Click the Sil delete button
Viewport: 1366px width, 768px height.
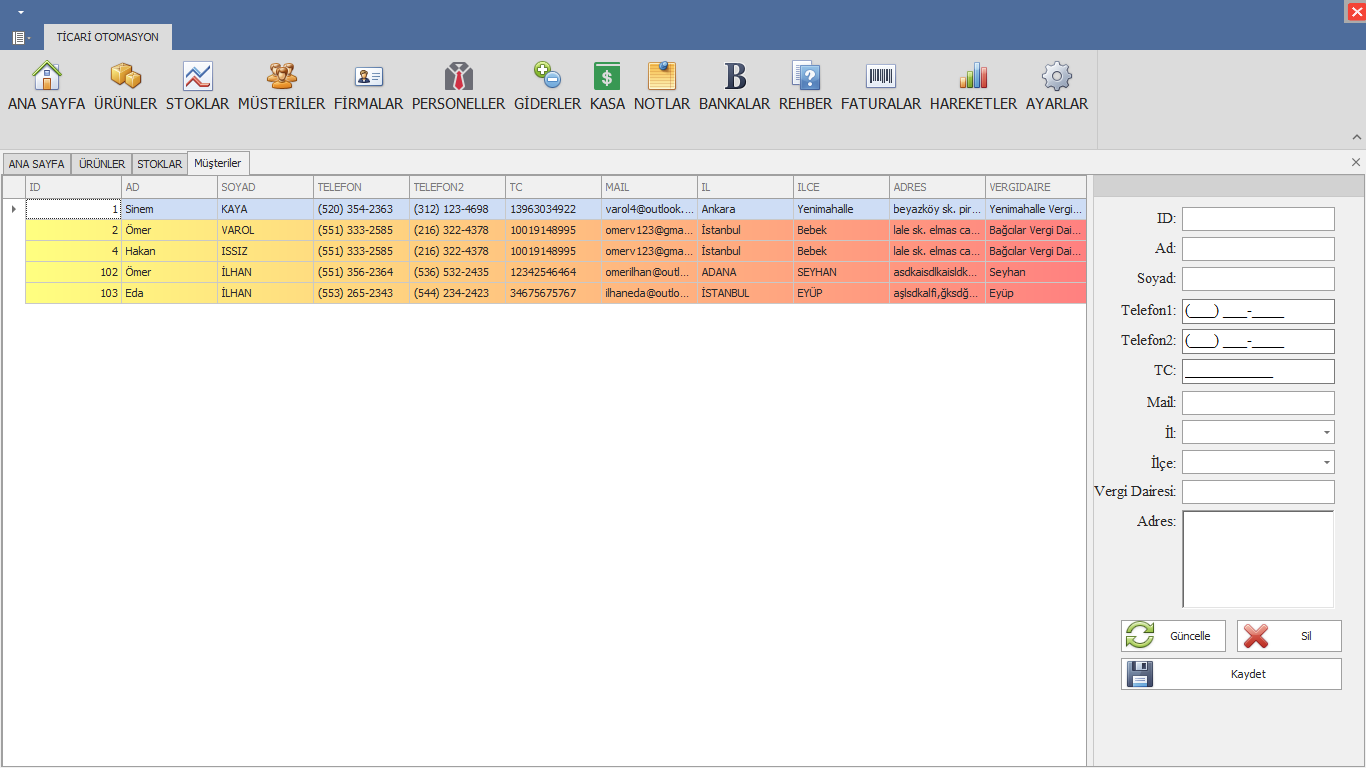(x=1289, y=636)
